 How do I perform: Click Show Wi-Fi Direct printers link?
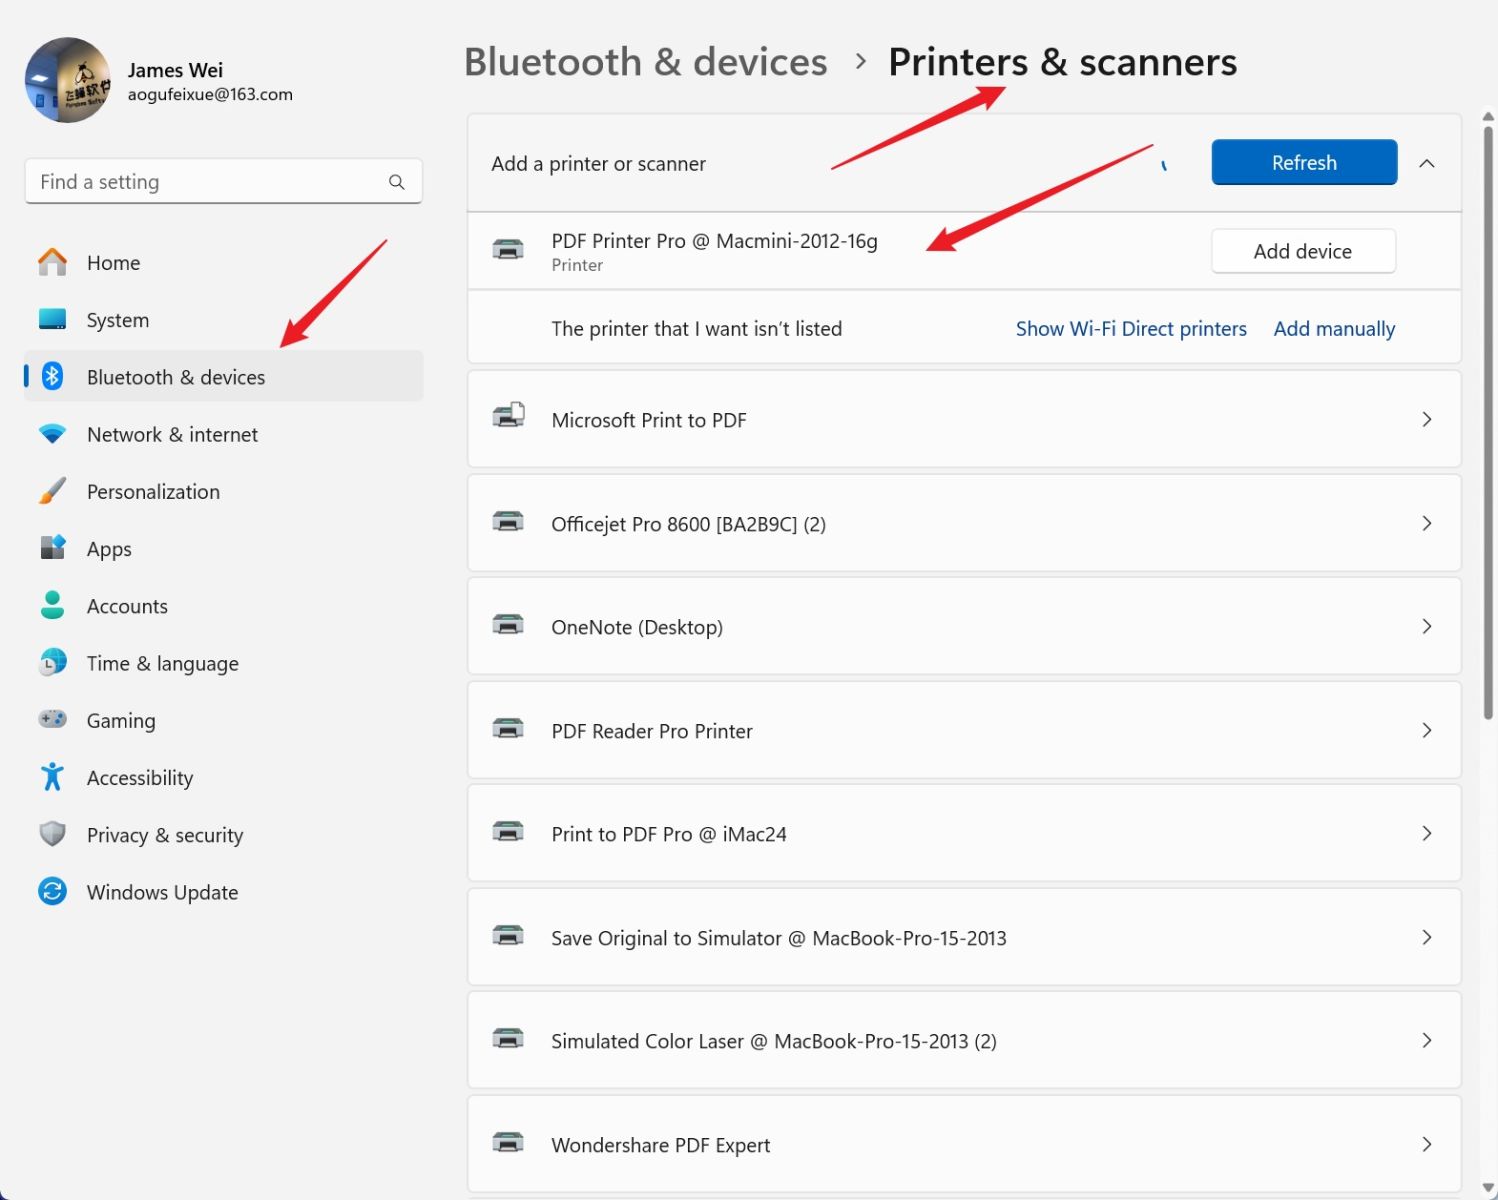pos(1131,328)
